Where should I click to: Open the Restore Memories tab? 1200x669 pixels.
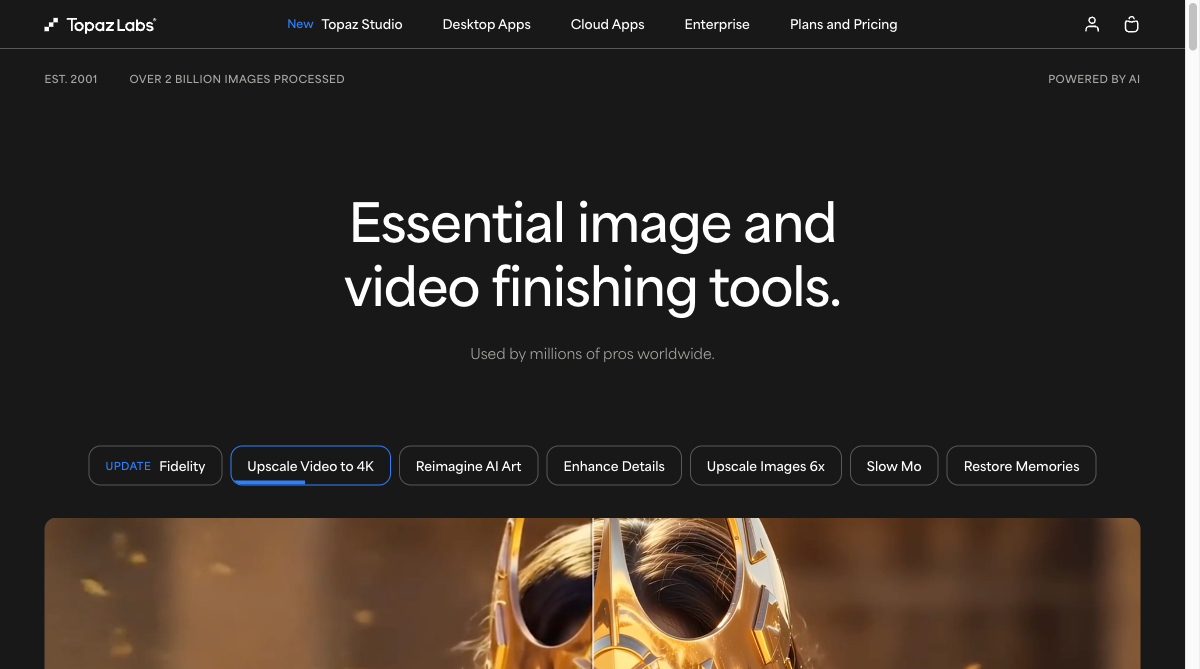pyautogui.click(x=1021, y=466)
